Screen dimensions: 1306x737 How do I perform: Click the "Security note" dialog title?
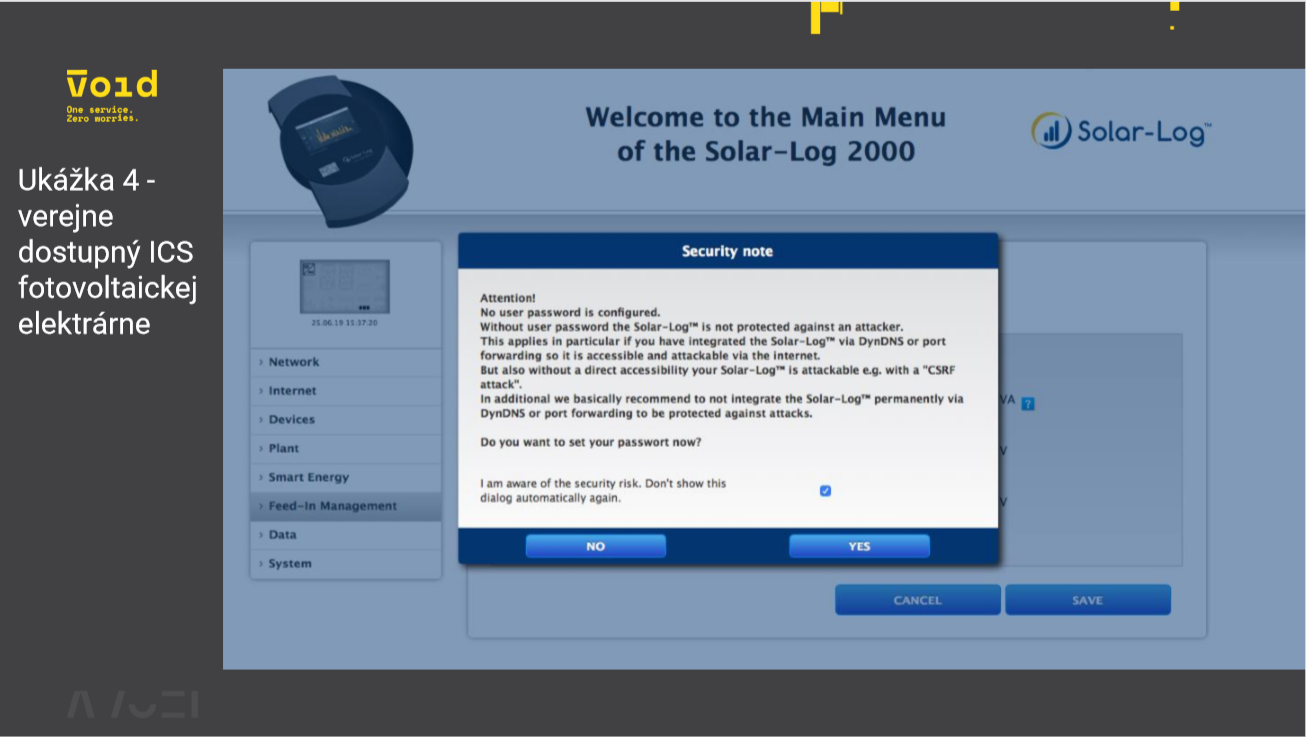tap(727, 251)
